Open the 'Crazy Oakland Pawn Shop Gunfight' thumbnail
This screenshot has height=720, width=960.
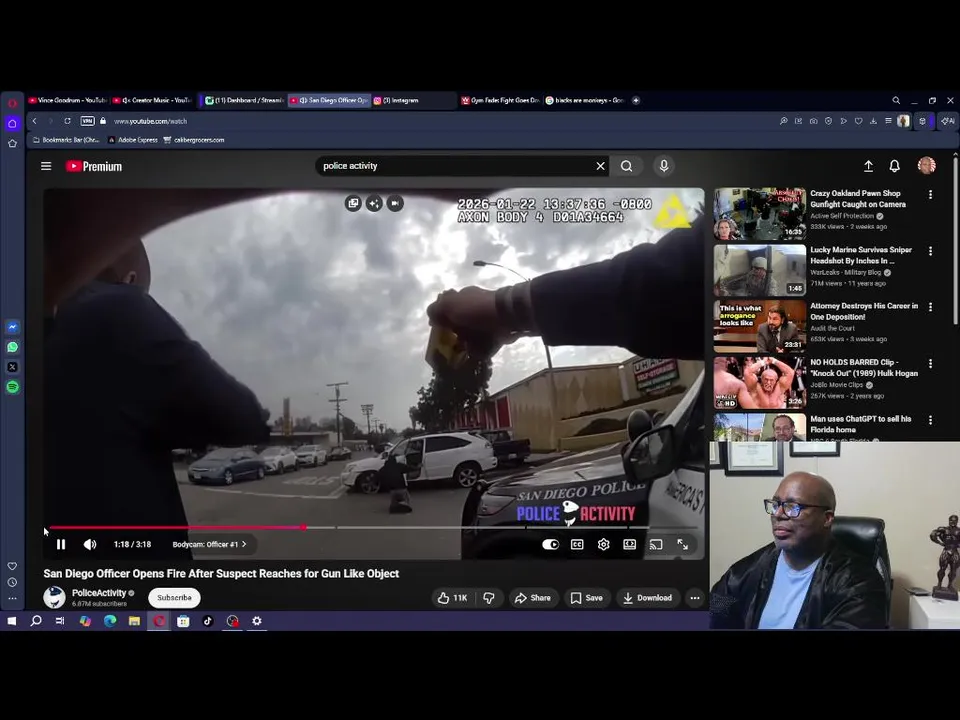760,214
